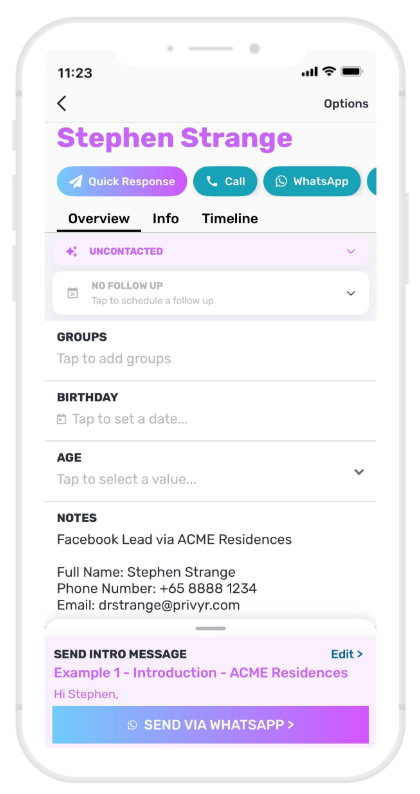Image resolution: width=420 pixels, height=794 pixels.
Task: Tap the WhatsApp logo icon in action row
Action: coord(281,181)
